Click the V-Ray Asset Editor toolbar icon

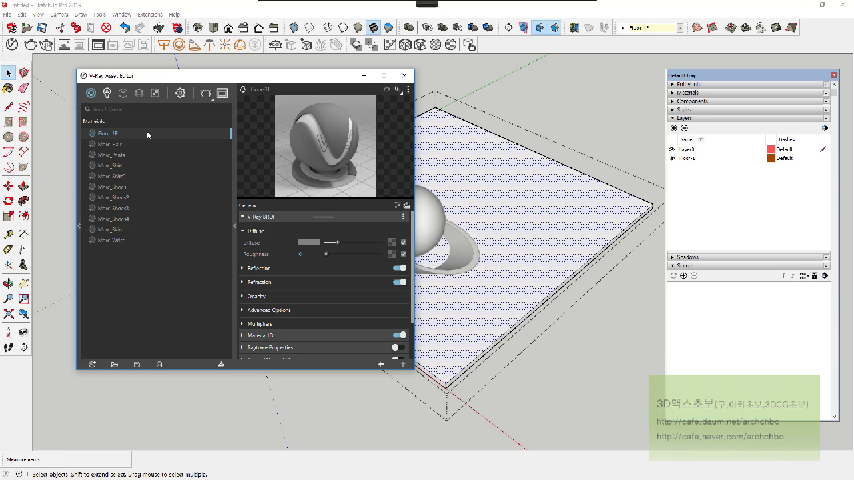[x=12, y=45]
